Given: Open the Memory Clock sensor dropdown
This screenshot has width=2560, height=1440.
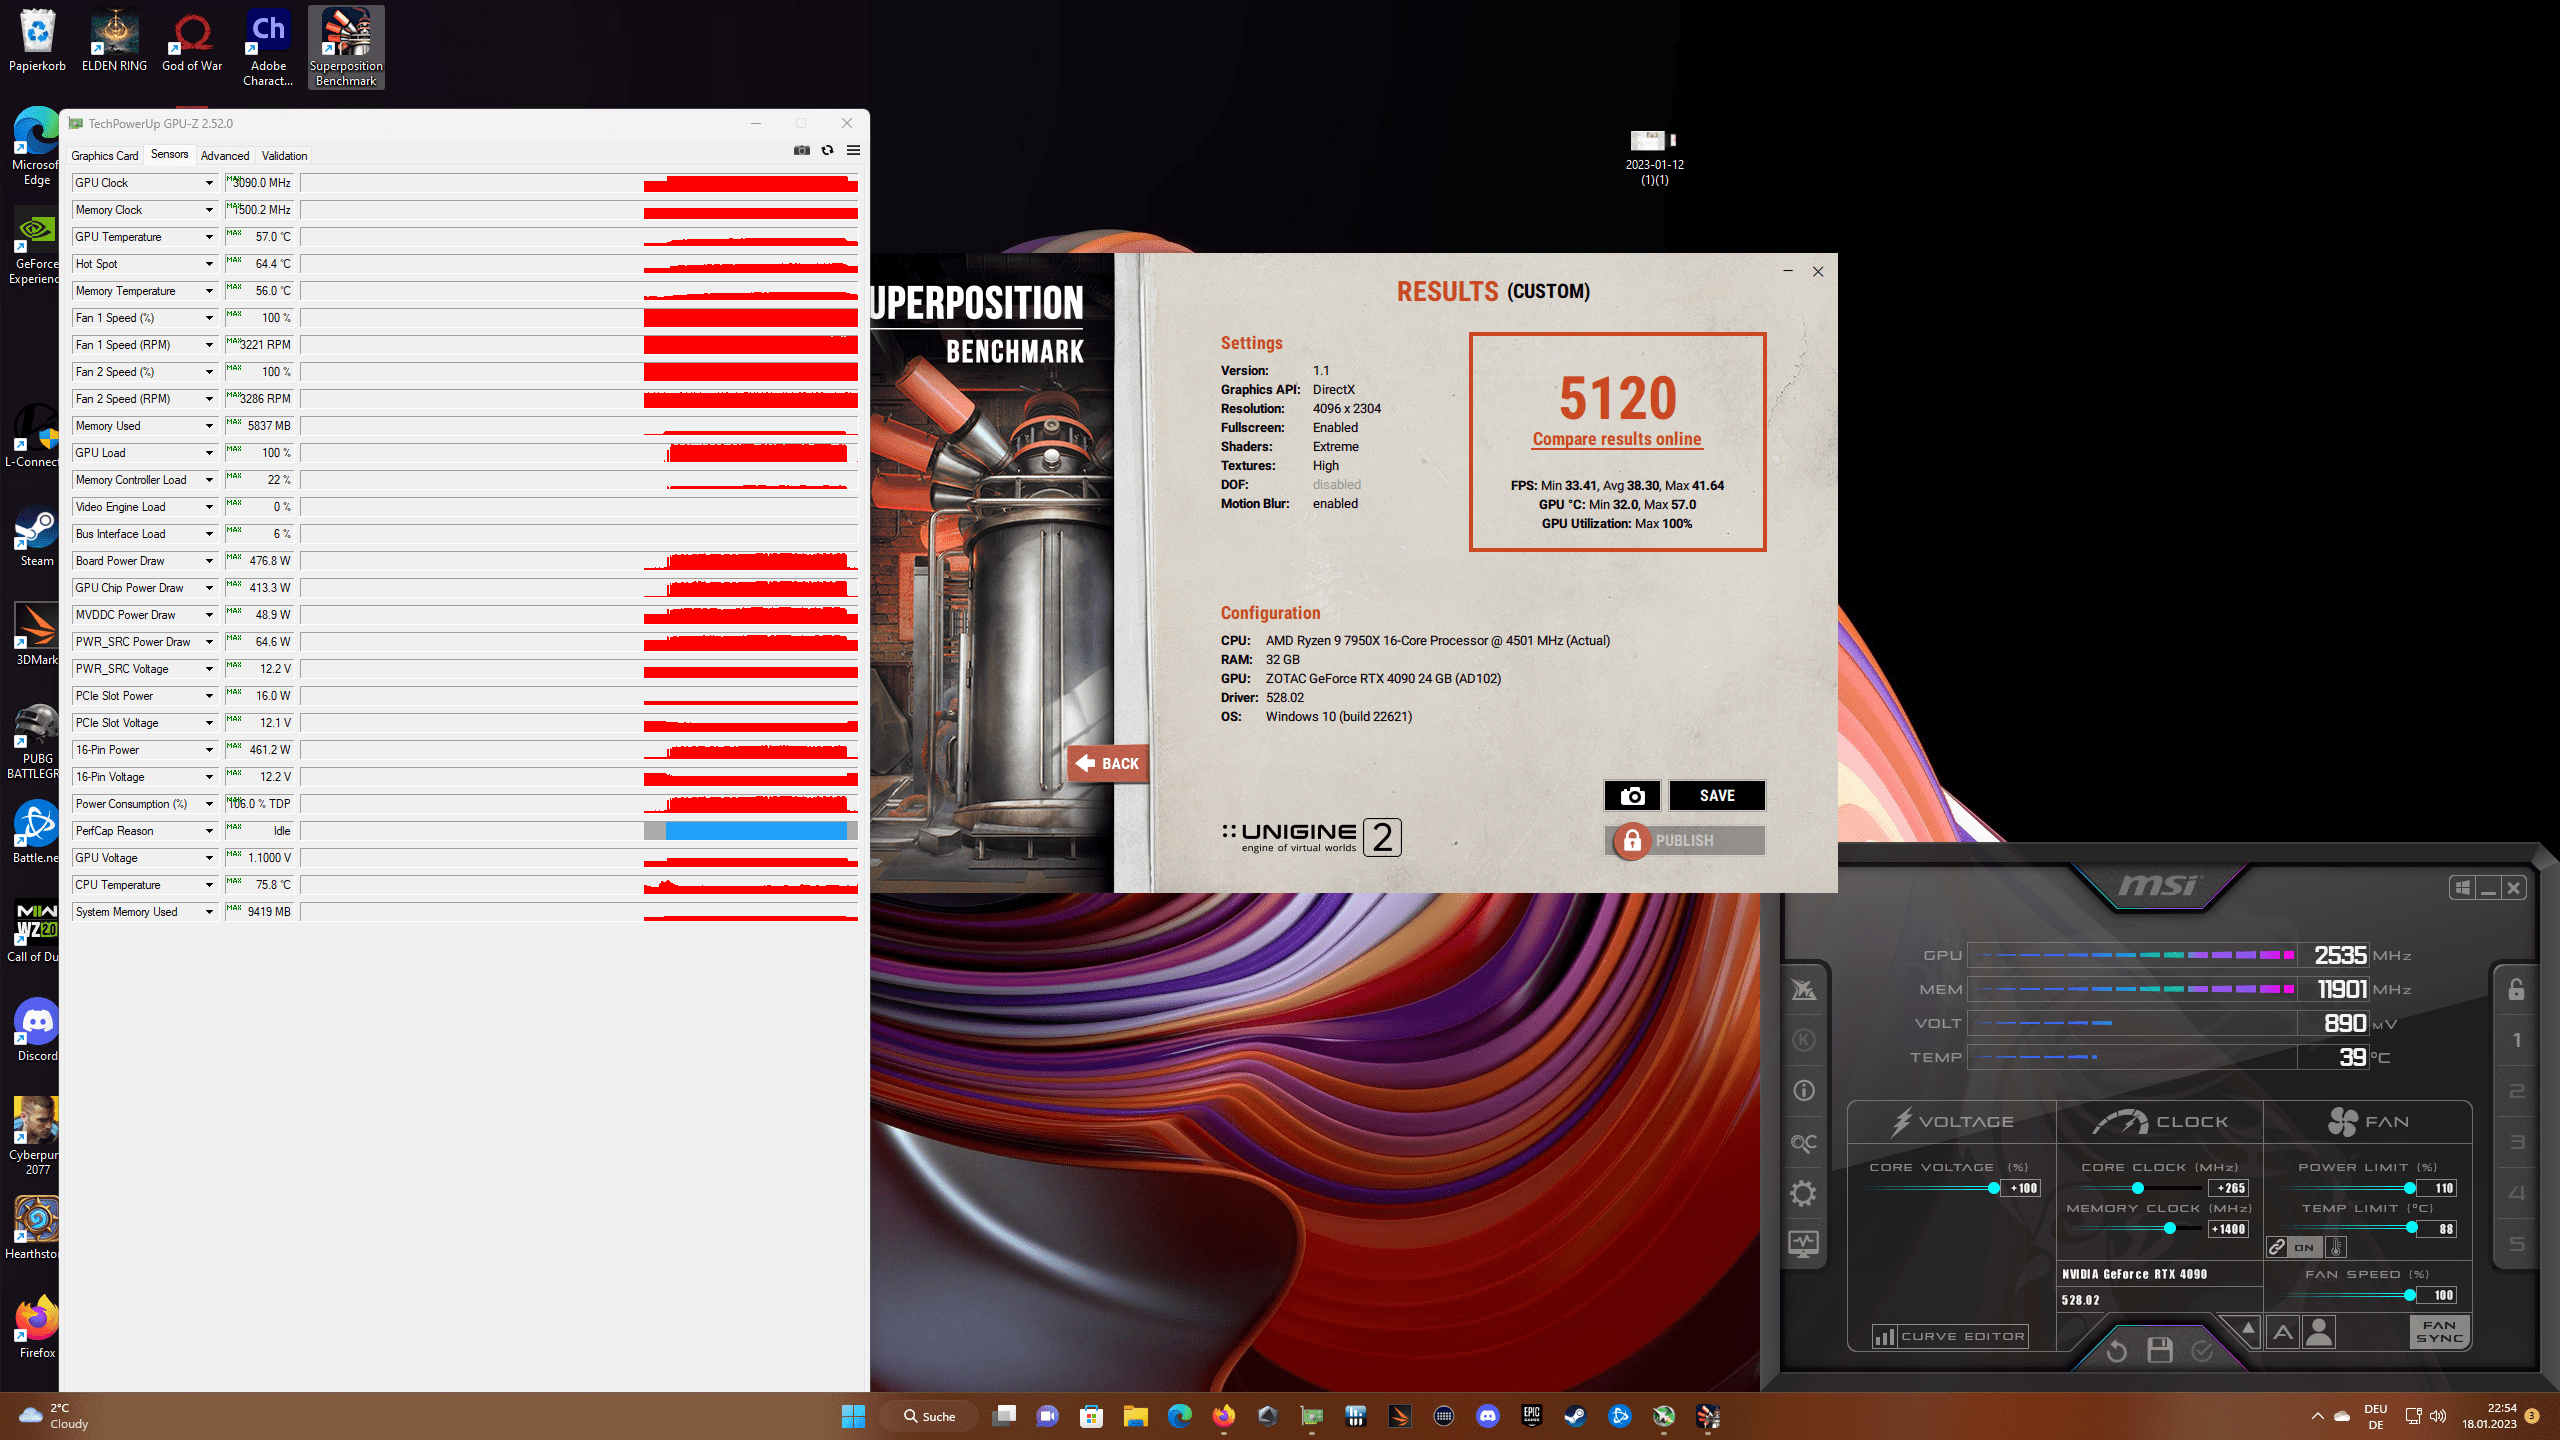Looking at the screenshot, I should click(209, 210).
